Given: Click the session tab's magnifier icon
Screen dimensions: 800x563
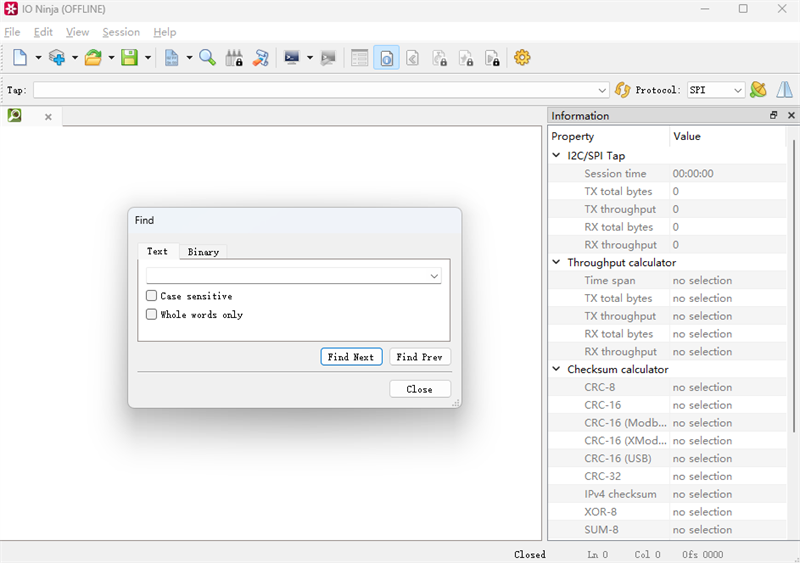Looking at the screenshot, I should click(14, 115).
